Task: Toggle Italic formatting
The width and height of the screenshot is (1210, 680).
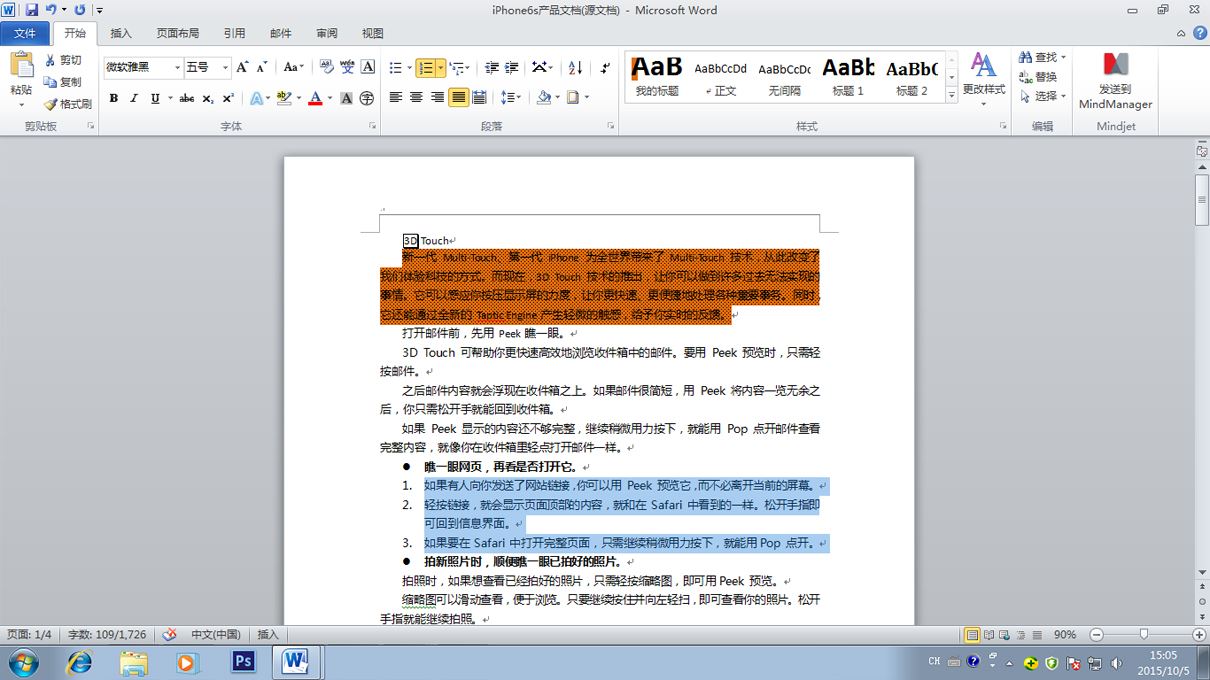Action: point(134,98)
